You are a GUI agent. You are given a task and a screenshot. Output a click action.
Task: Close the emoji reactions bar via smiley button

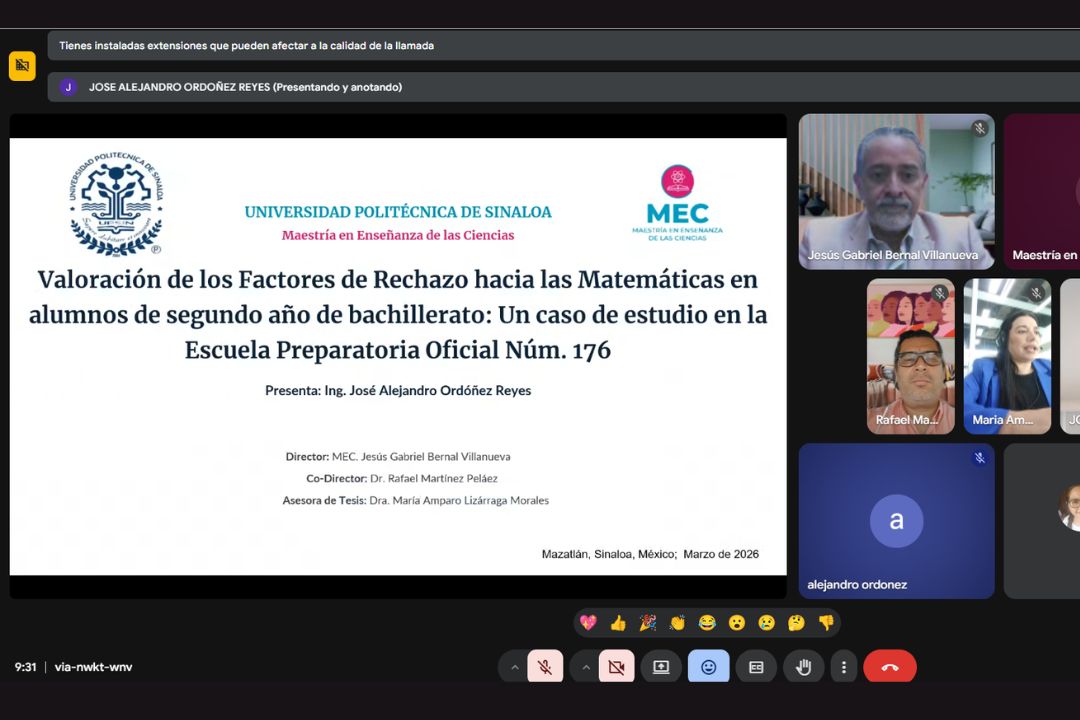[x=708, y=667]
